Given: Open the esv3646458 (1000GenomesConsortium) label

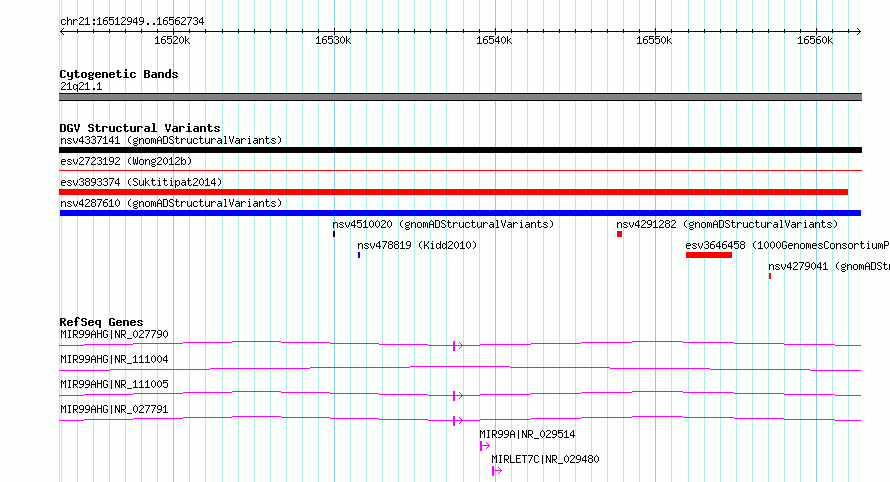Looking at the screenshot, I should (x=787, y=245).
